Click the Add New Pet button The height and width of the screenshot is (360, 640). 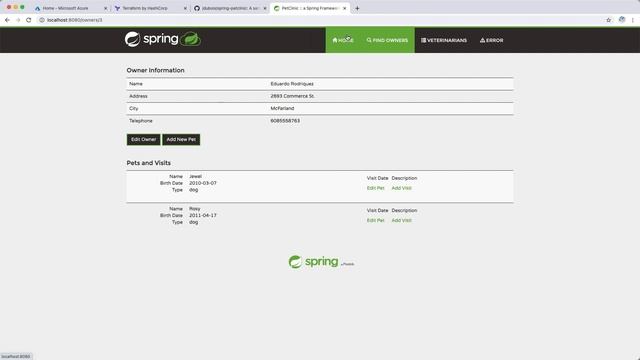181,140
